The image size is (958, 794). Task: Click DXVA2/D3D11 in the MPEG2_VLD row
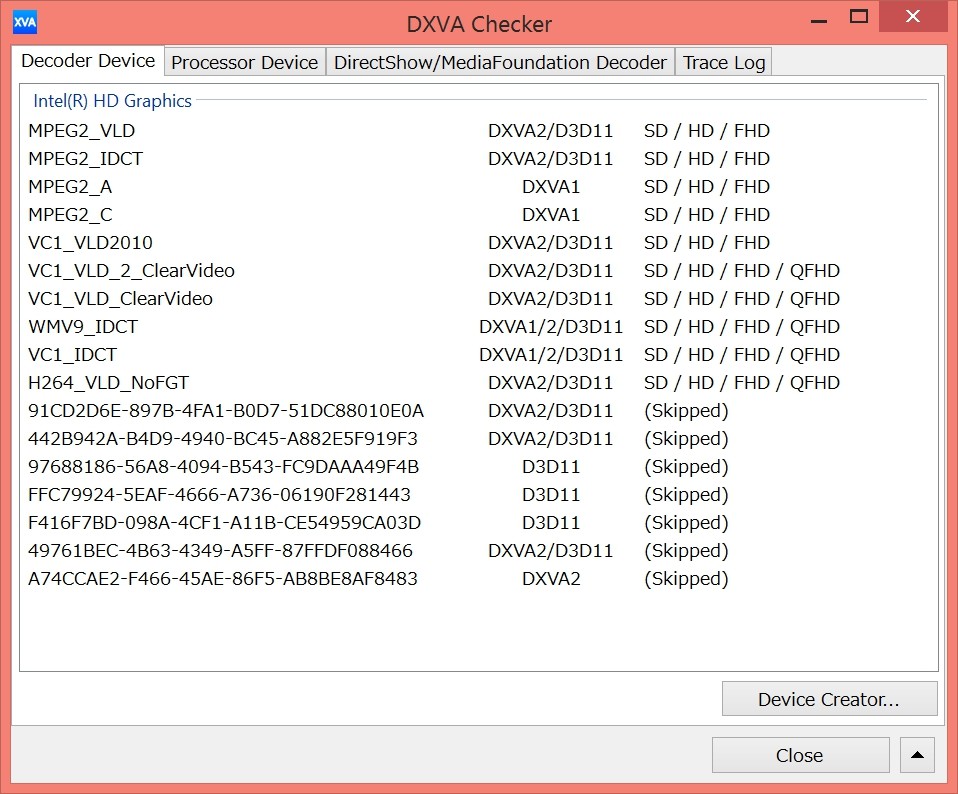550,131
